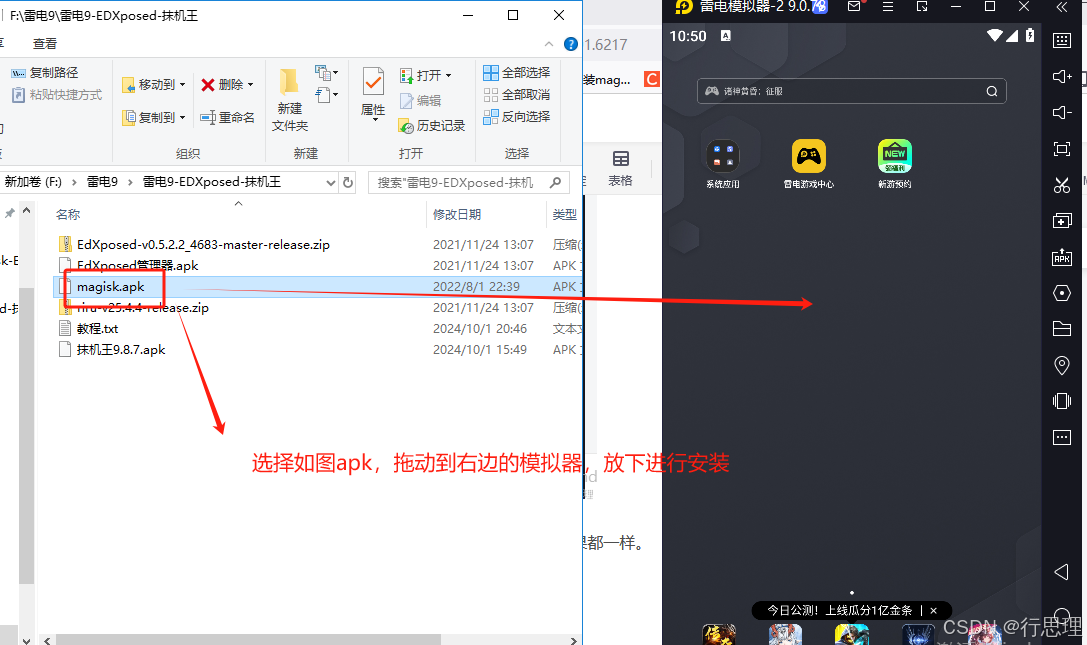
Task: Click 复制路径 in Explorer ribbon
Action: tap(45, 73)
